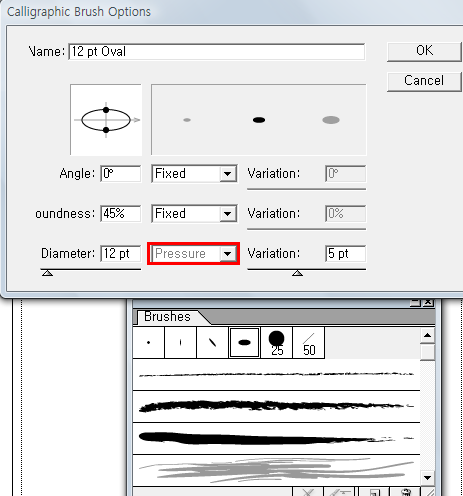Screen dimensions: 463x496
Task: Click New Brush icon in Brushes panel
Action: click(374, 492)
